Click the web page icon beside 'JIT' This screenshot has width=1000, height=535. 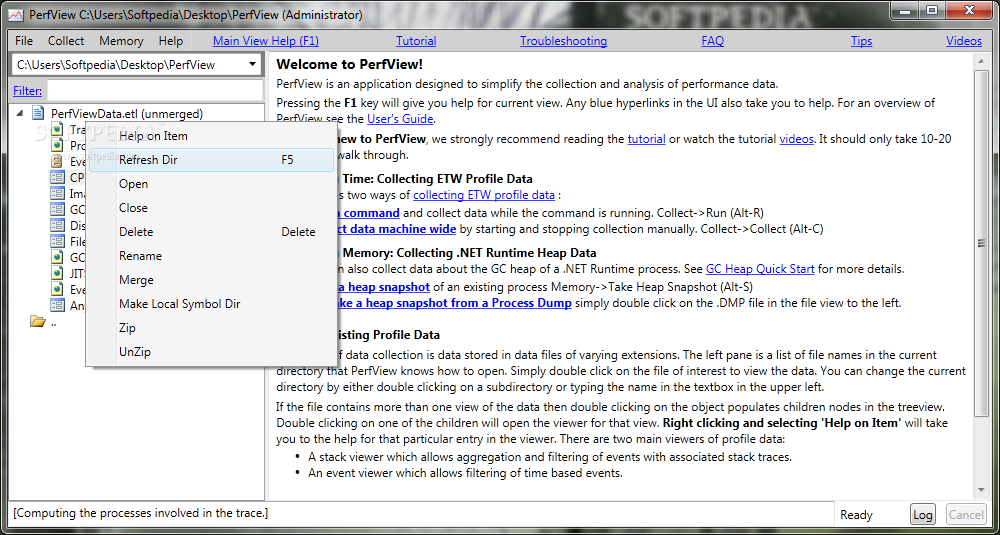click(x=58, y=273)
